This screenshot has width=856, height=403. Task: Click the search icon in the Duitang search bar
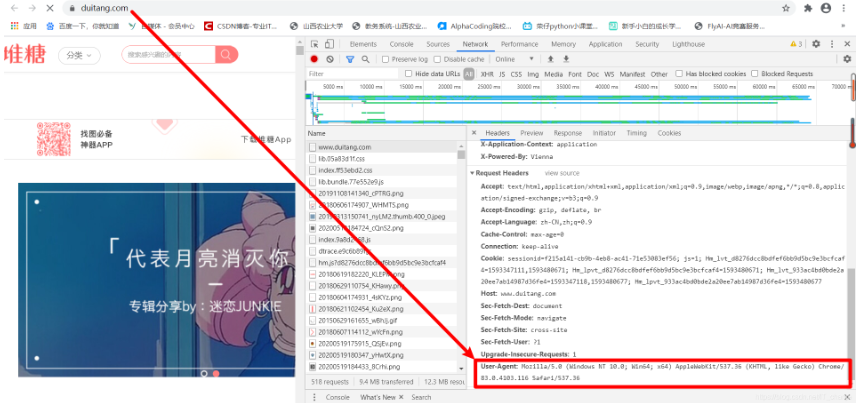pos(226,55)
